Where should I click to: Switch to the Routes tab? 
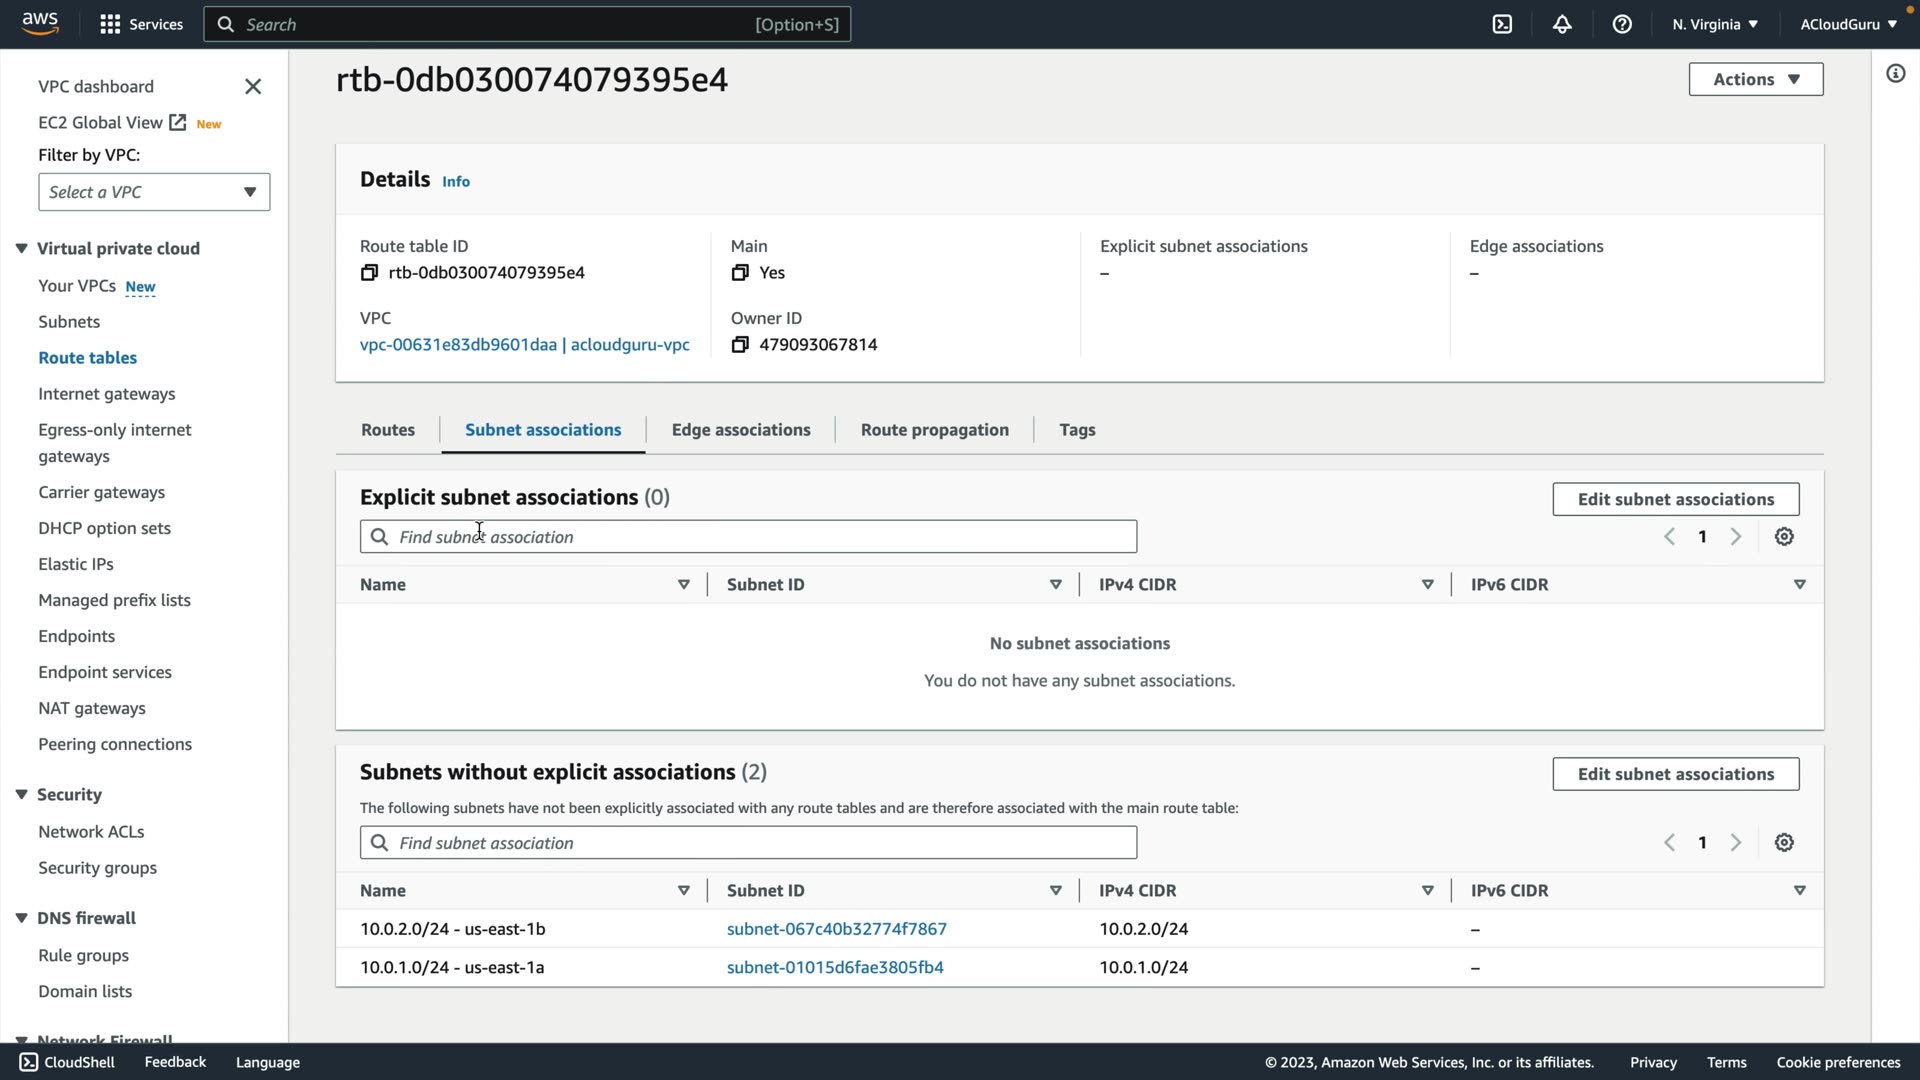tap(388, 430)
